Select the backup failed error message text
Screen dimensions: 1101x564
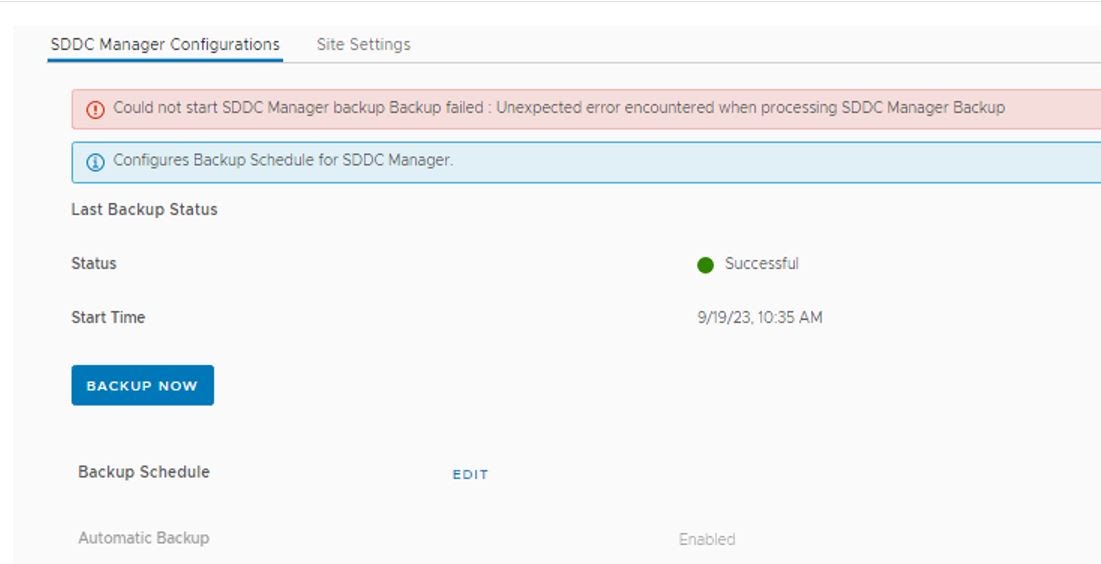click(x=559, y=108)
